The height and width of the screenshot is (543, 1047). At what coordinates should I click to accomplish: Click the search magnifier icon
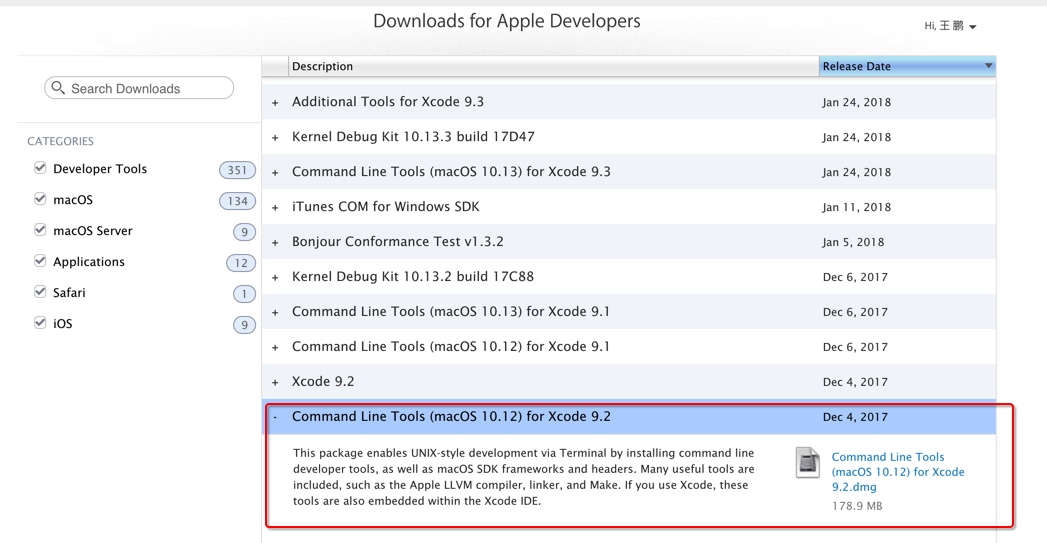click(58, 87)
